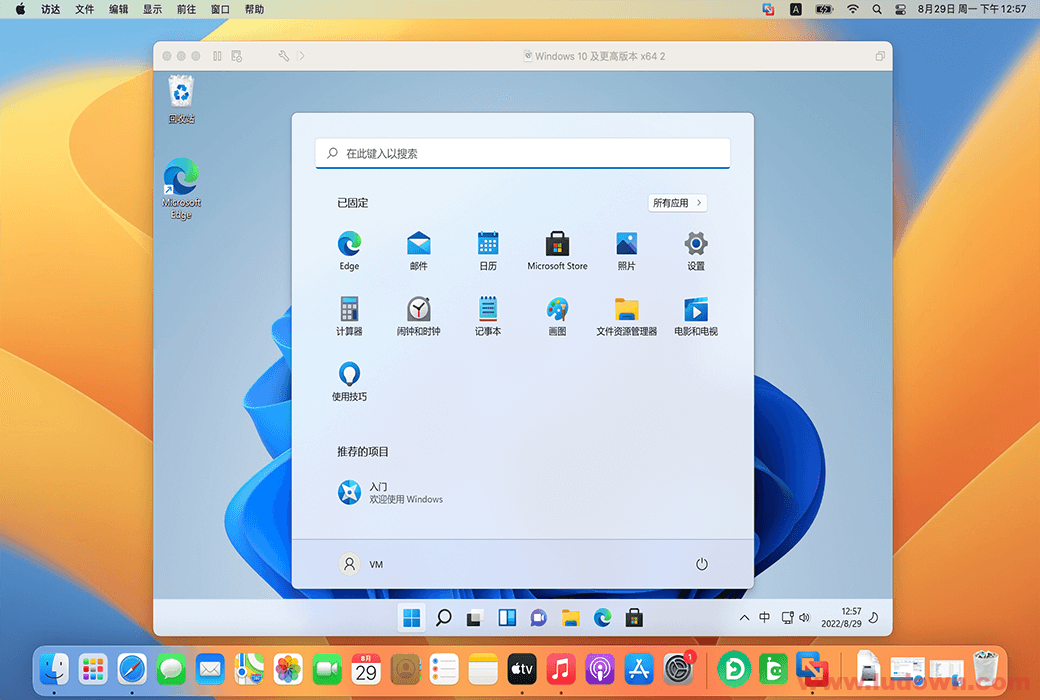Open Windows notification moon icon

[874, 618]
